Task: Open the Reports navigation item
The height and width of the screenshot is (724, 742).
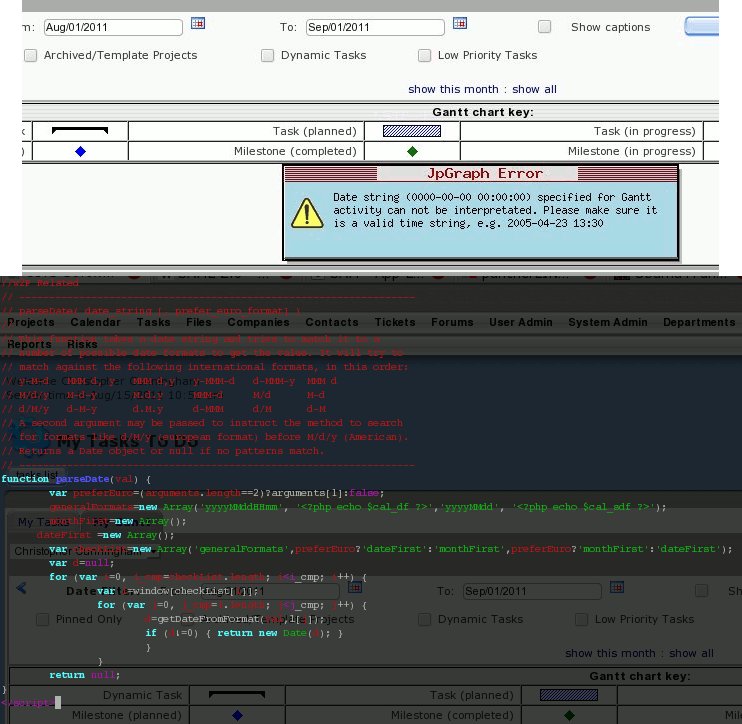Action: pos(29,344)
